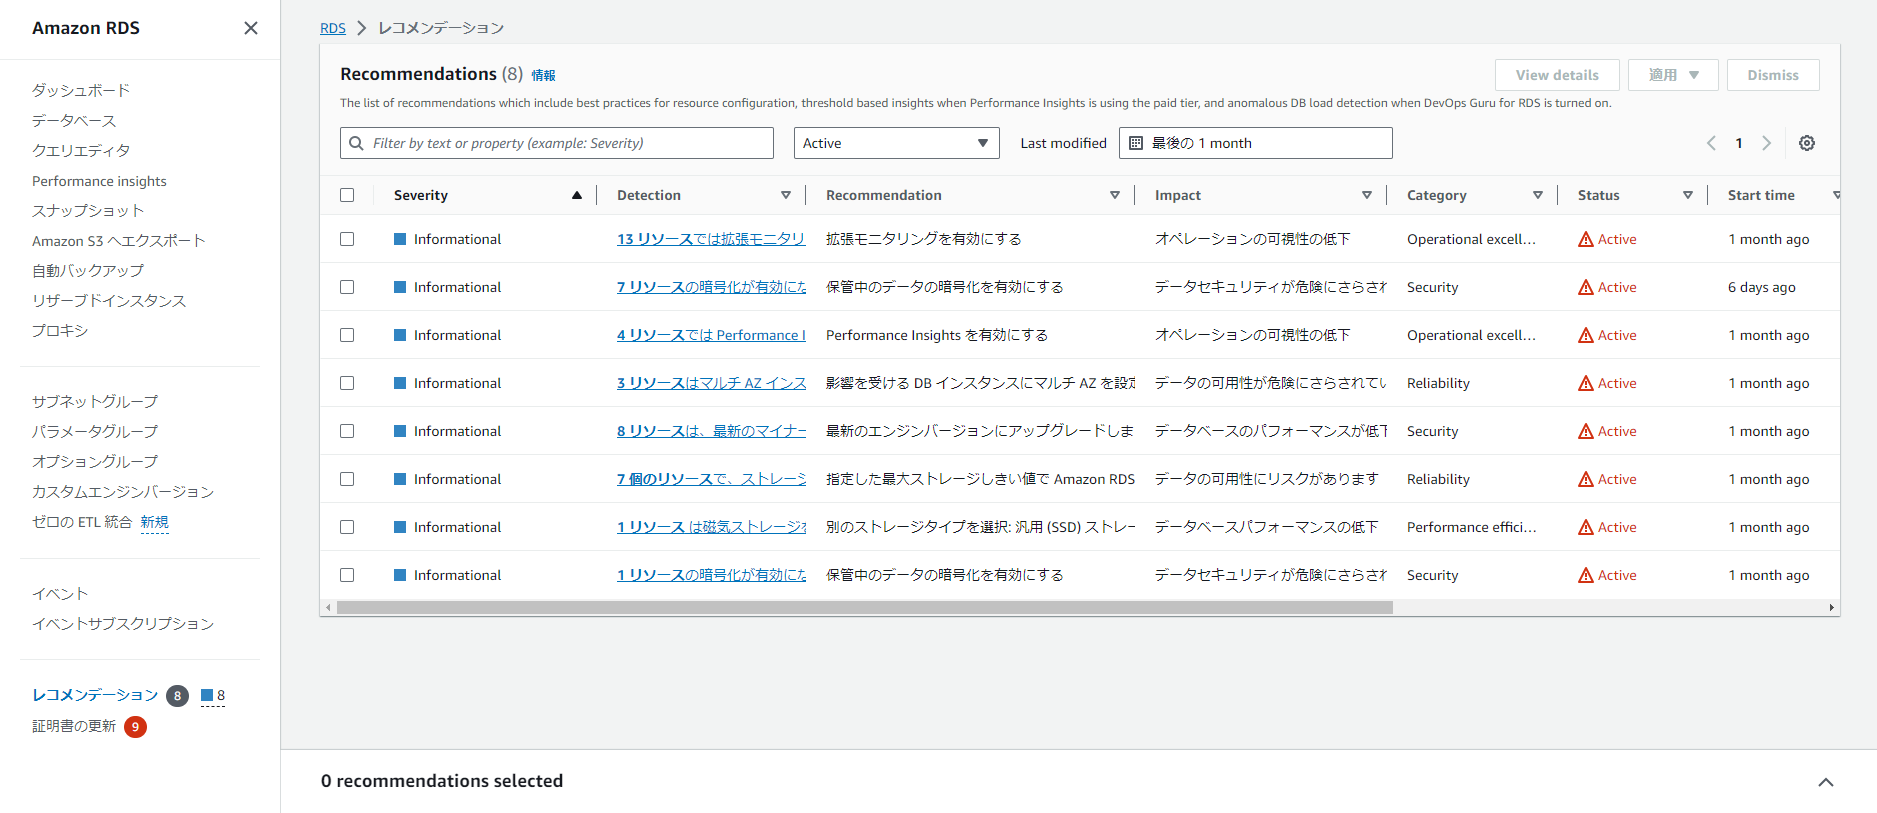Open the table preferences gear icon
Viewport: 1877px width, 813px height.
1807,143
